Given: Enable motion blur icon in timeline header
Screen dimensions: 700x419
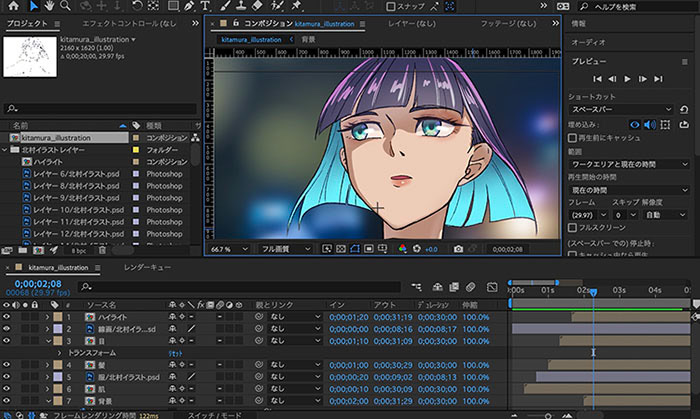Looking at the screenshot, I should [x=471, y=287].
